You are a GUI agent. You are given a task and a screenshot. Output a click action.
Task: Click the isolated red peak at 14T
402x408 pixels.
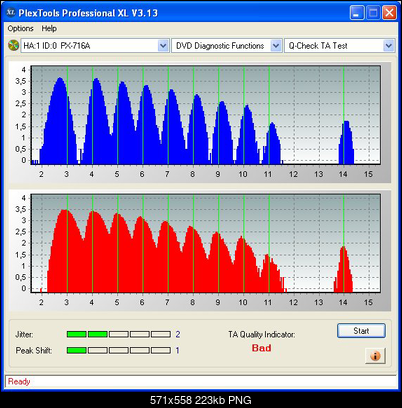pos(343,269)
